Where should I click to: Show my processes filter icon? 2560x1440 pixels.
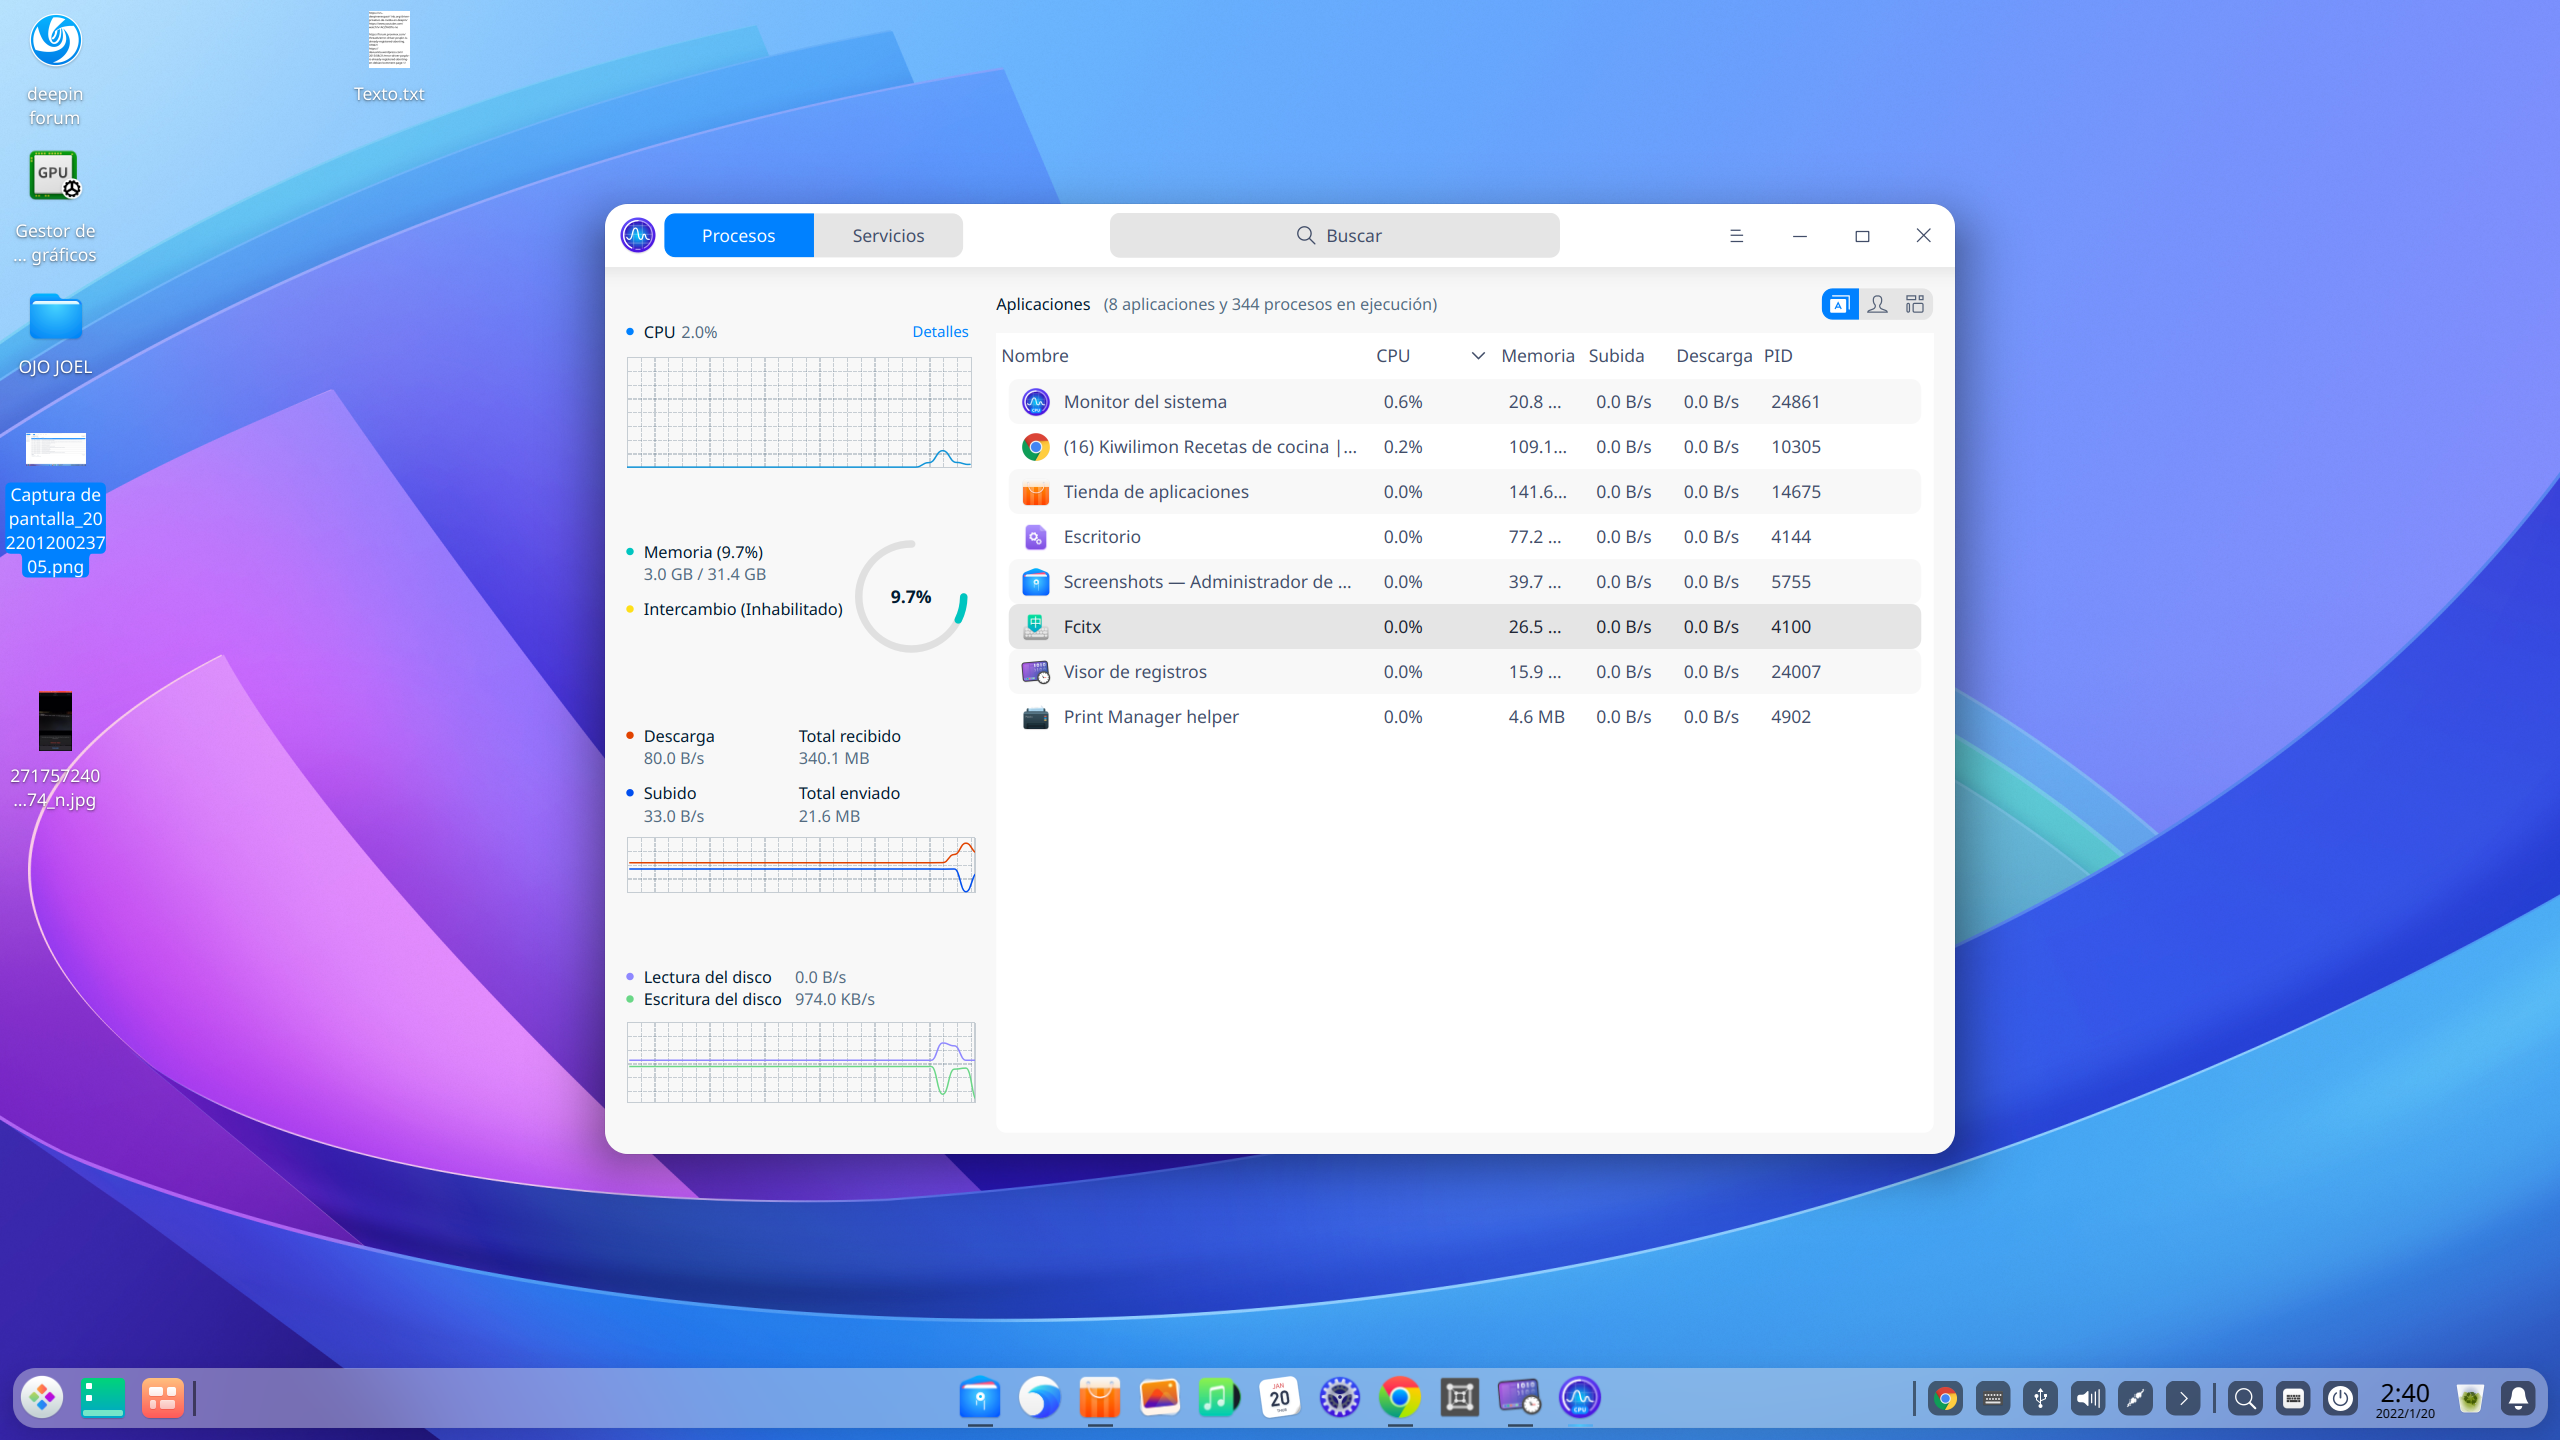pyautogui.click(x=1877, y=304)
